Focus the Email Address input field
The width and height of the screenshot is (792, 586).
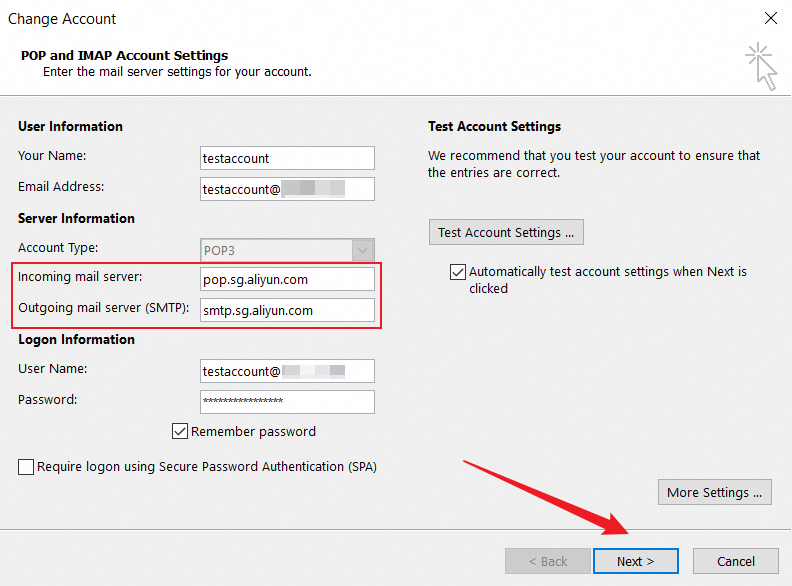point(287,189)
